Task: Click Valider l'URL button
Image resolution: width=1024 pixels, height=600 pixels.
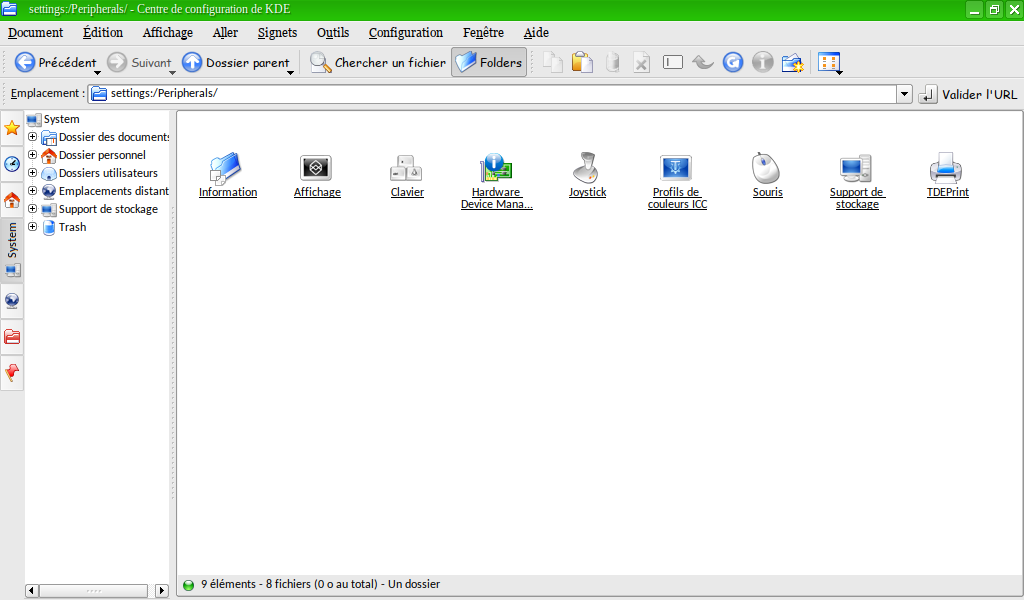Action: tap(968, 94)
